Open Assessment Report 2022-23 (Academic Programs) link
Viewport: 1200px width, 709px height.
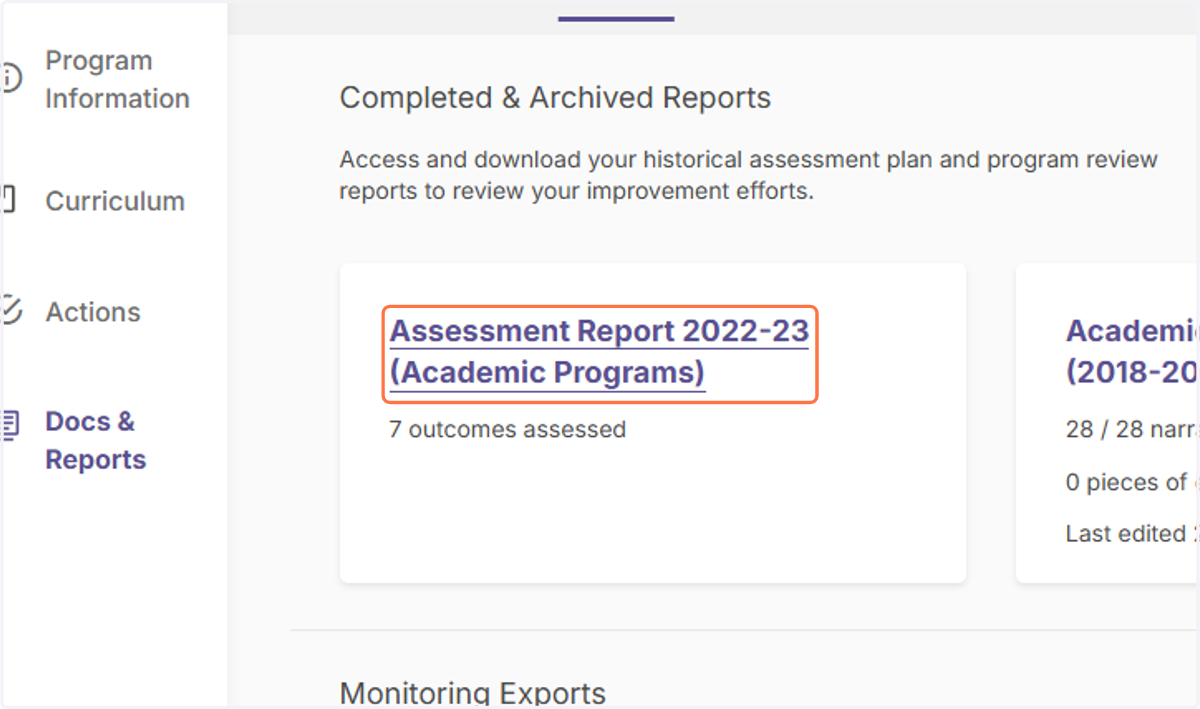(x=599, y=352)
